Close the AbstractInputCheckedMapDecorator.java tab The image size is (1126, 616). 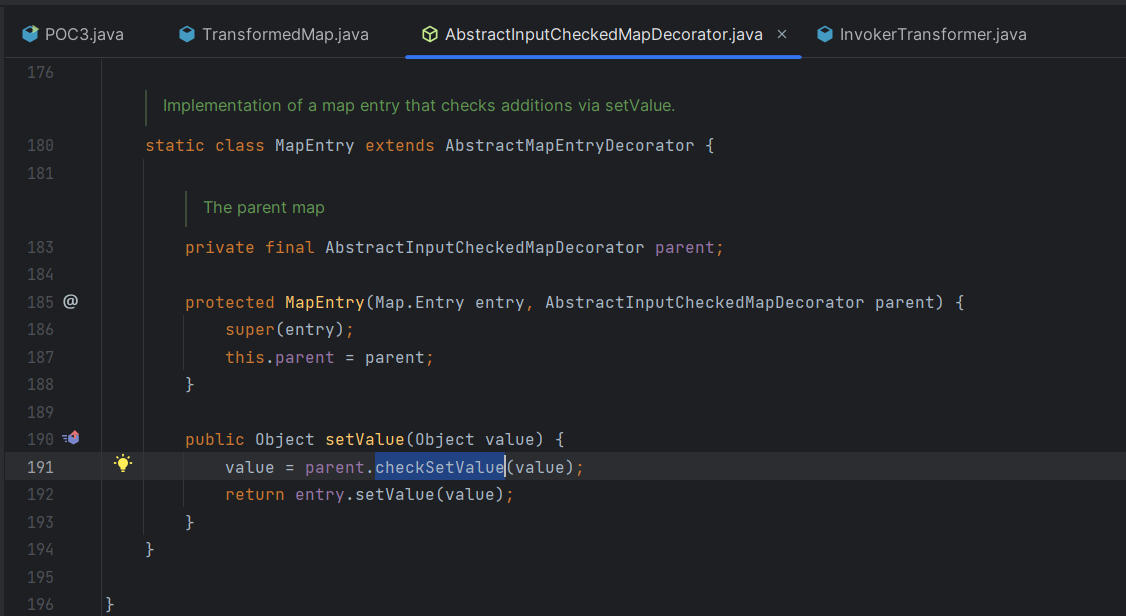pos(782,34)
